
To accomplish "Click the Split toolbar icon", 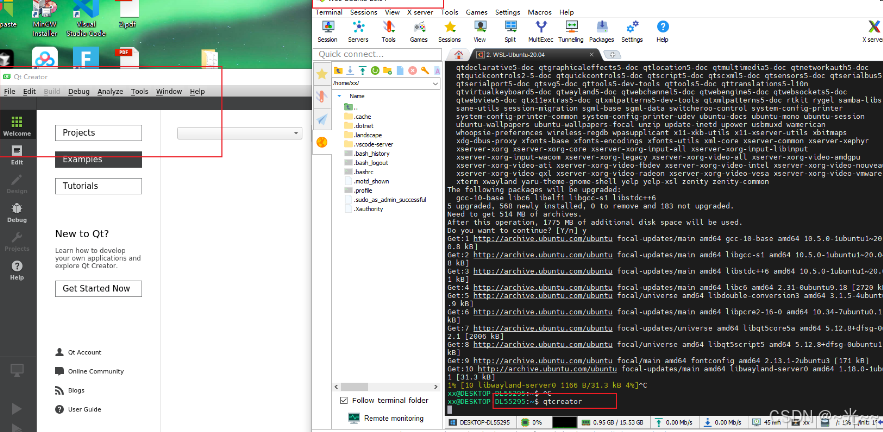I will click(510, 31).
